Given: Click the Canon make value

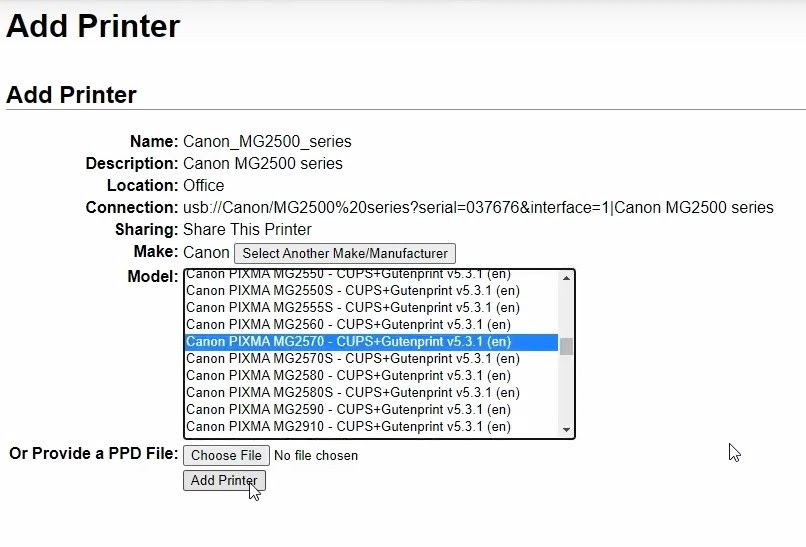Looking at the screenshot, I should pyautogui.click(x=206, y=252).
